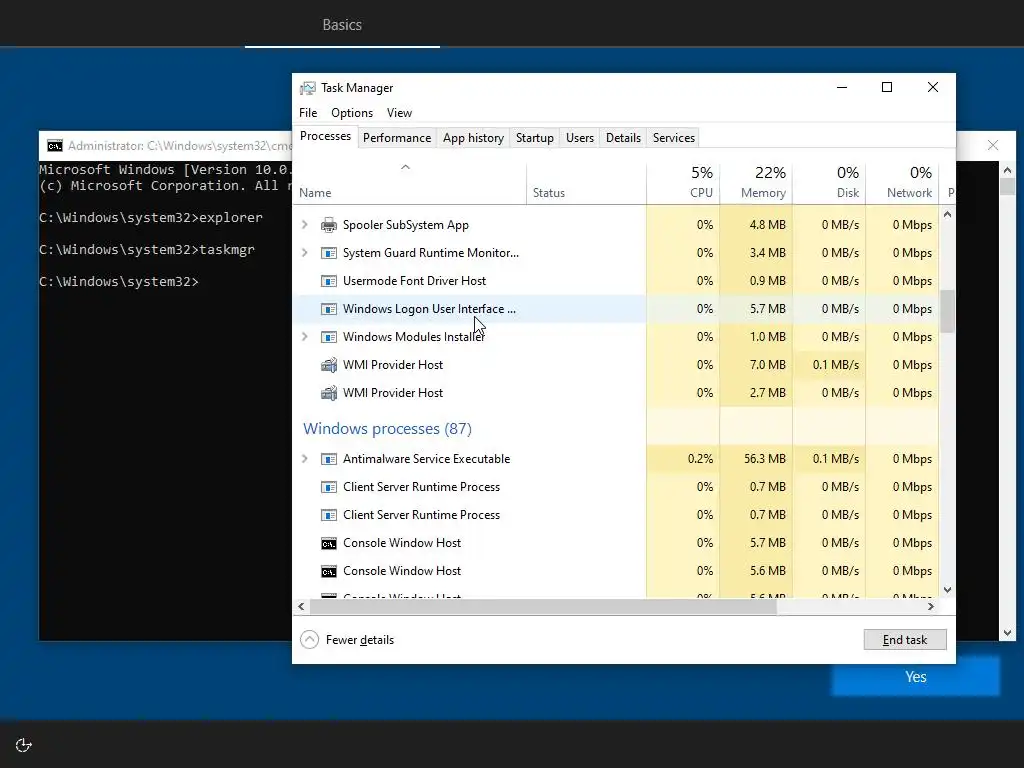Click the Windows Logon User Interface icon
The image size is (1024, 768).
(x=328, y=309)
